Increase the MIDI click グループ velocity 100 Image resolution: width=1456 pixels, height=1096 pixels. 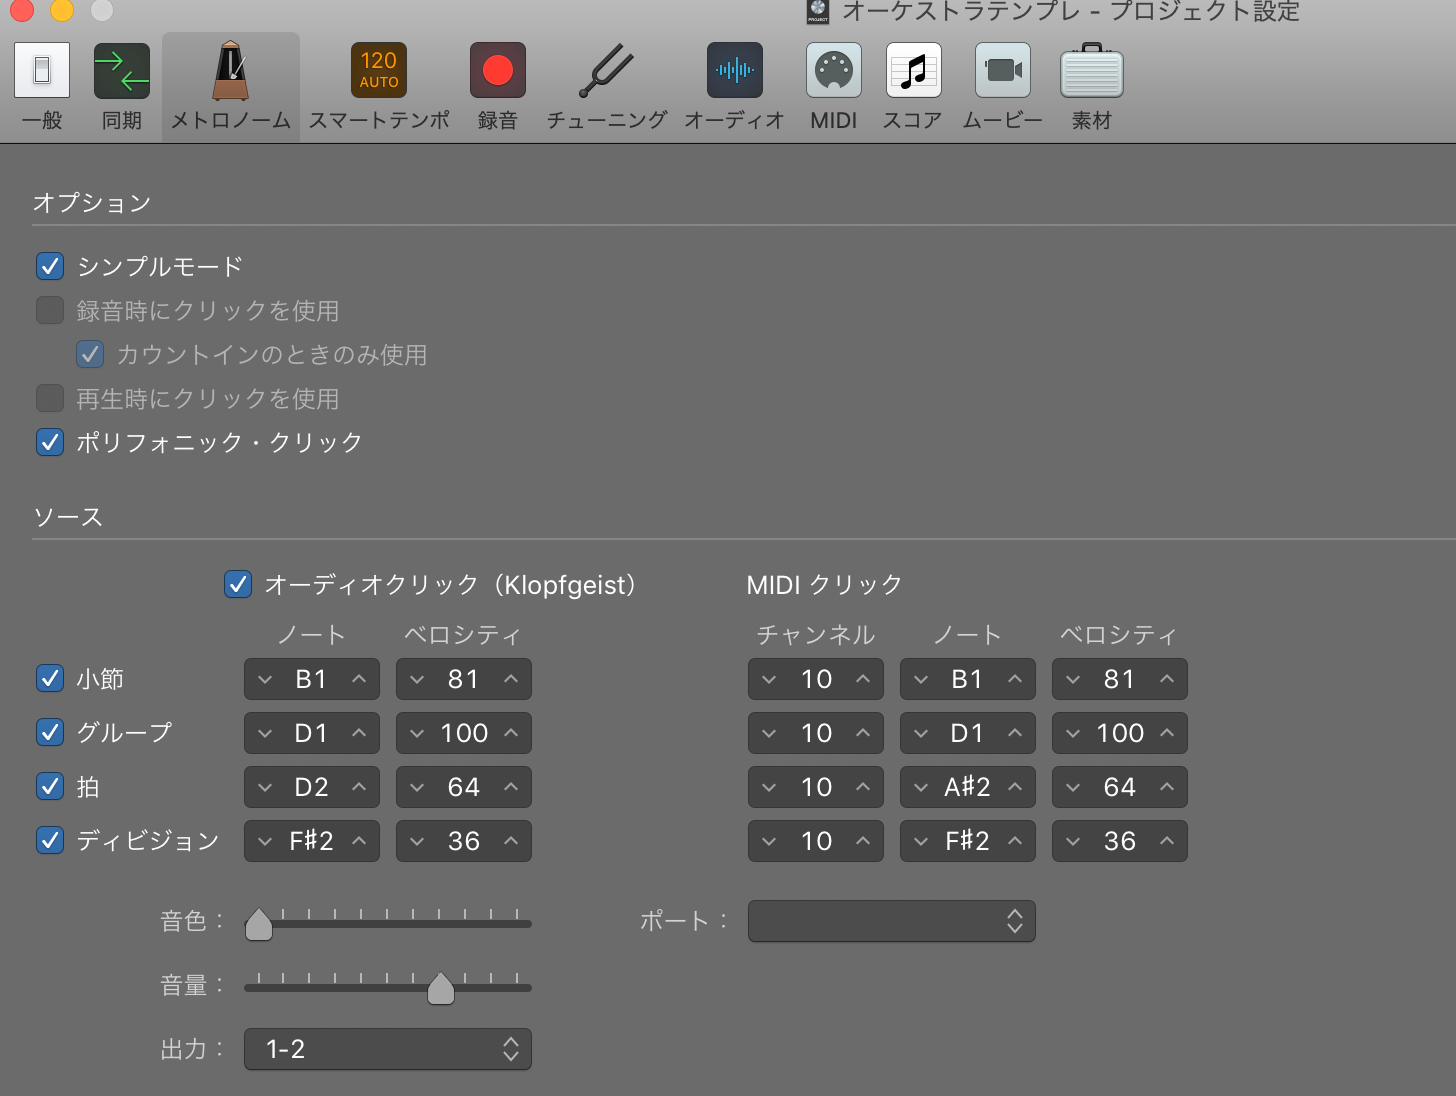coord(1167,733)
